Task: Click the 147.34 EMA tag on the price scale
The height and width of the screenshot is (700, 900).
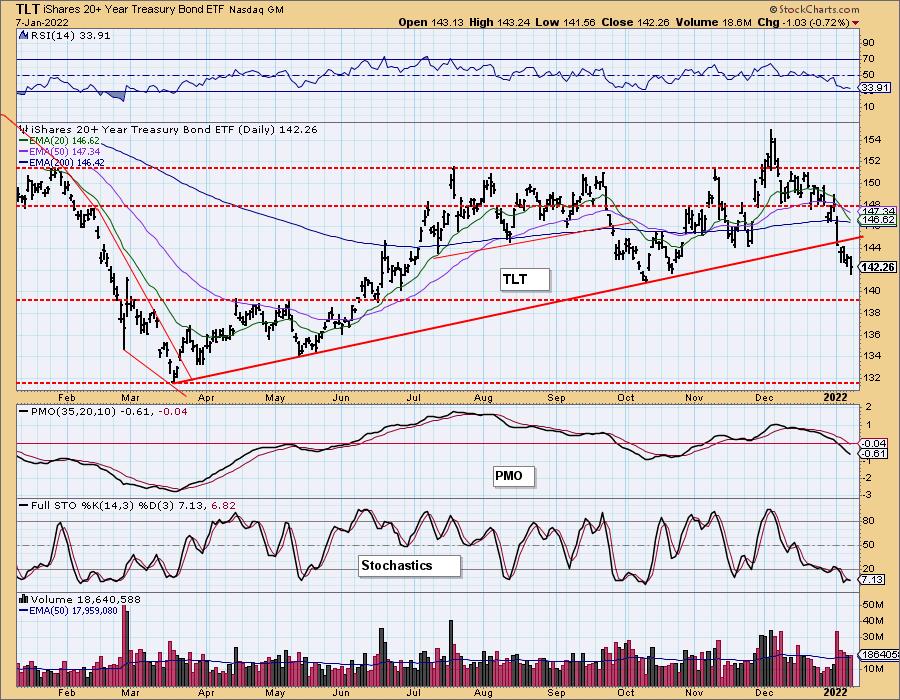Action: tap(879, 212)
